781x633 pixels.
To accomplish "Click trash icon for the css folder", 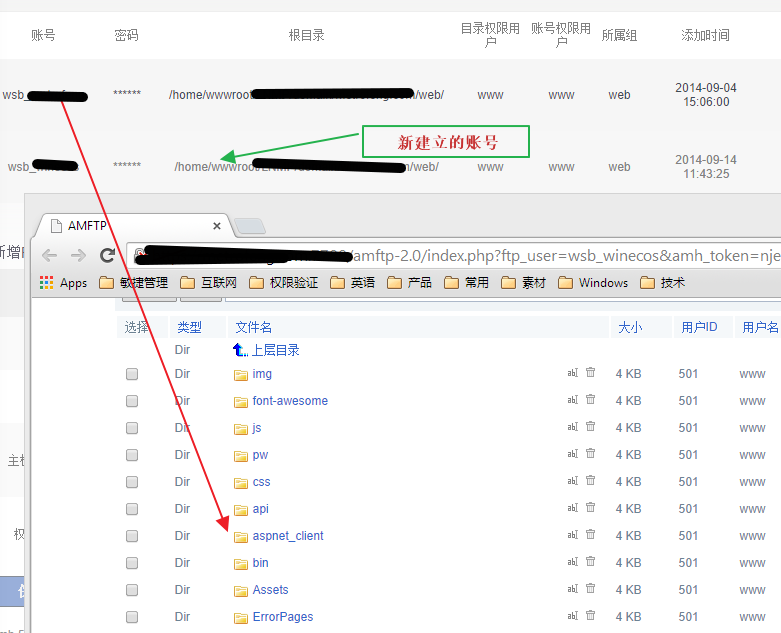I will point(590,481).
